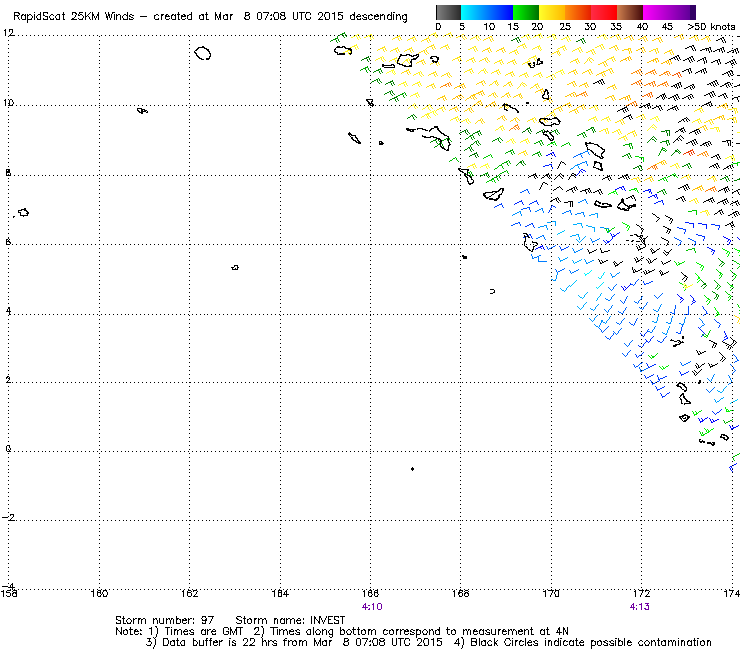Click longitude axis label '162'

click(x=189, y=593)
